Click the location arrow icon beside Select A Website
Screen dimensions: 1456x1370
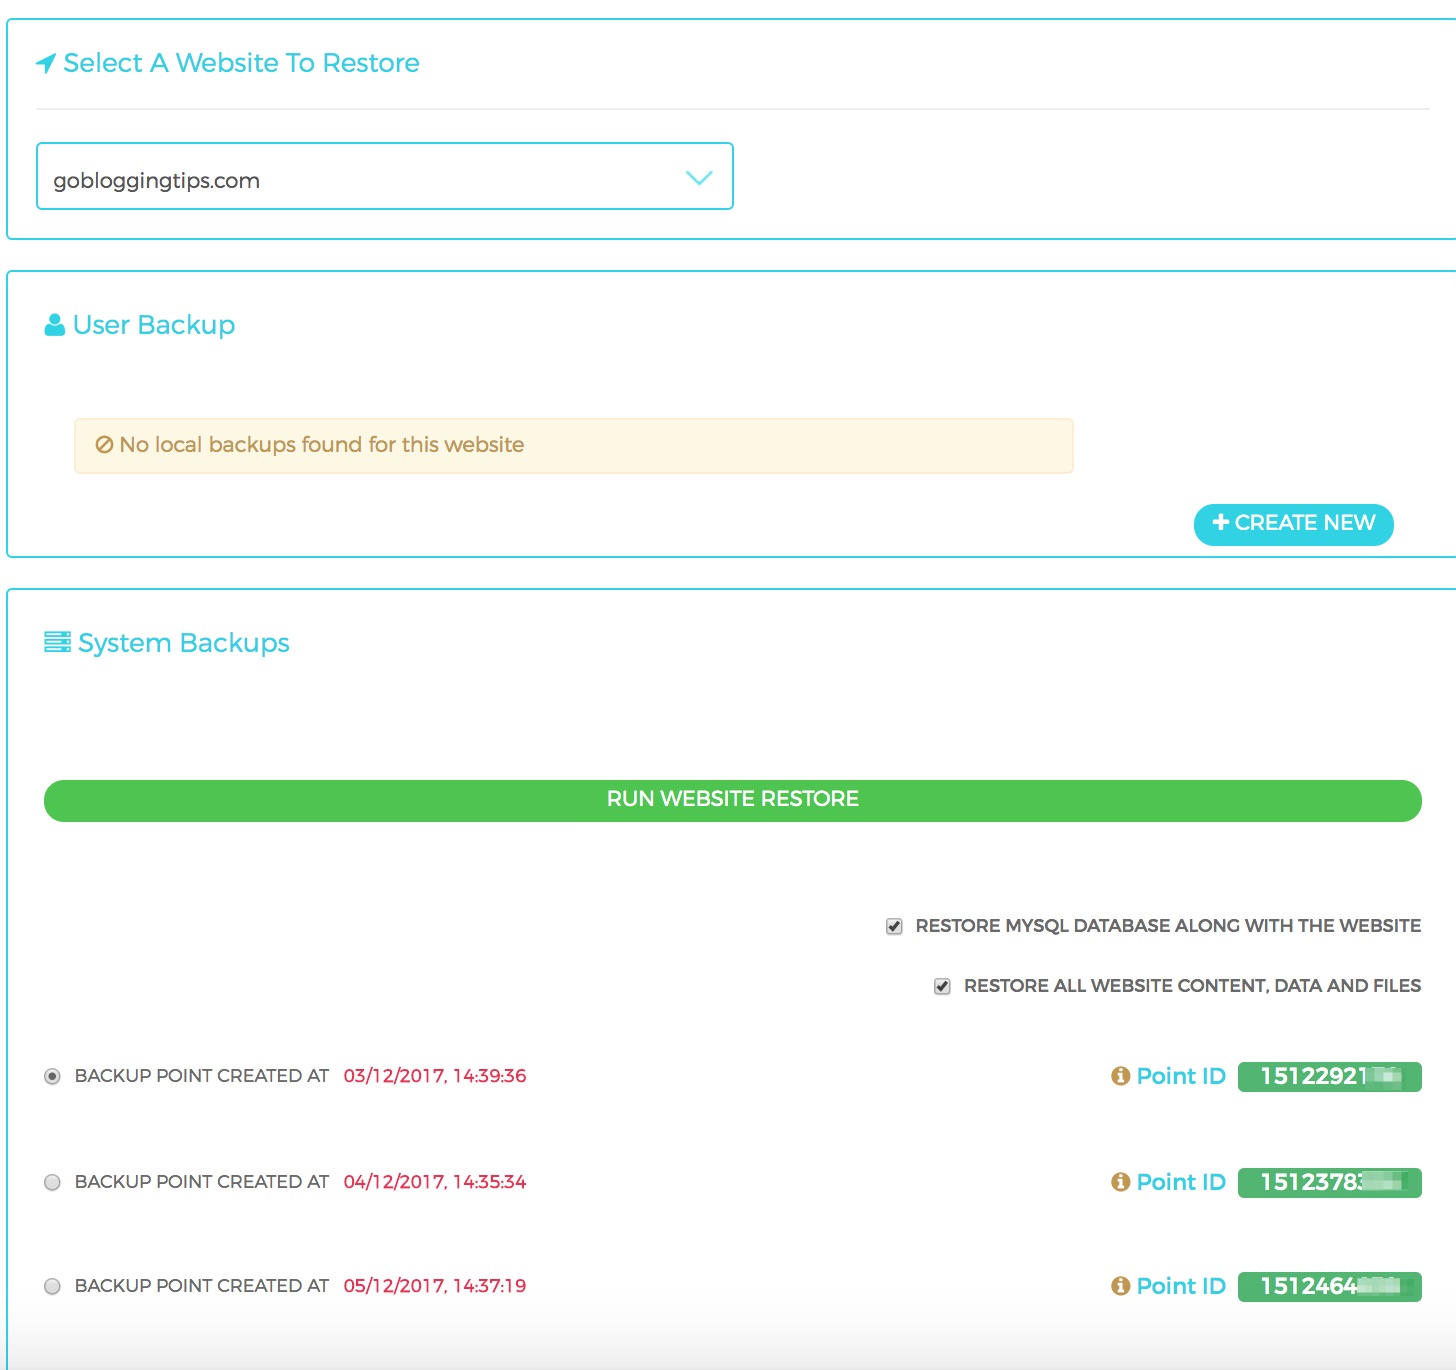46,64
